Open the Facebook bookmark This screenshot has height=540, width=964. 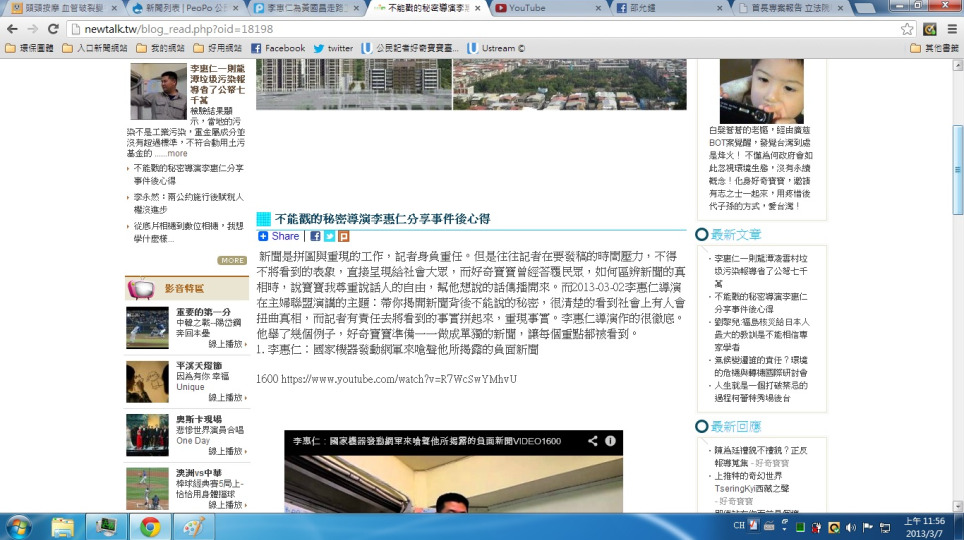pos(278,48)
